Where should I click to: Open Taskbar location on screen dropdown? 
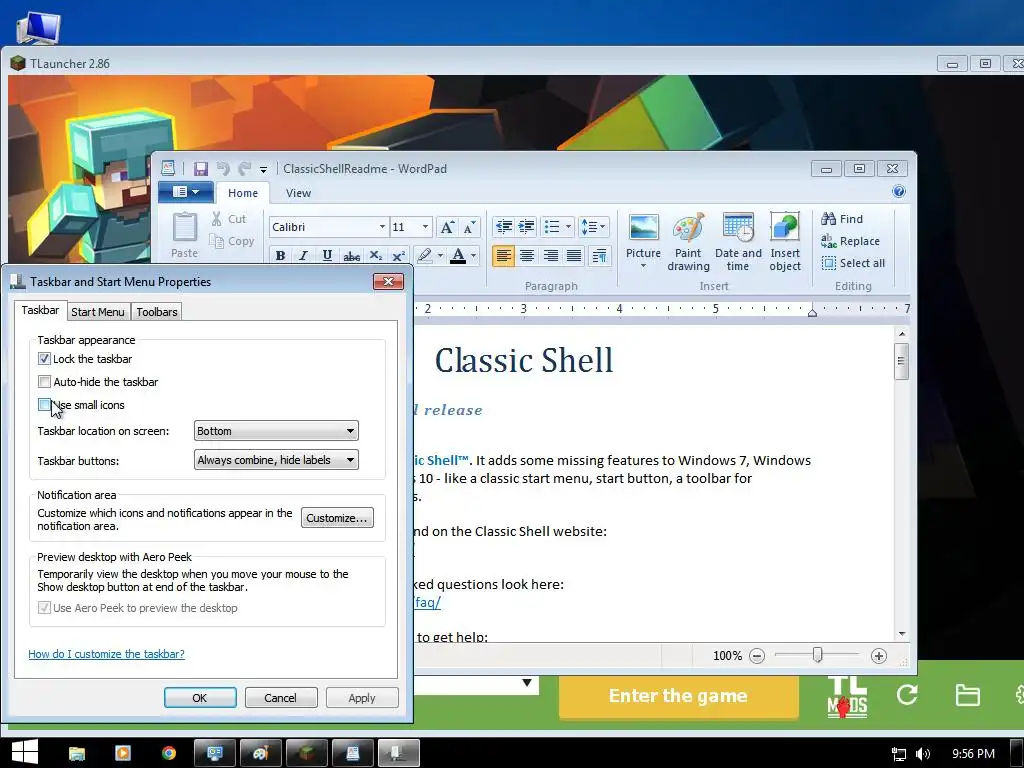click(x=276, y=431)
